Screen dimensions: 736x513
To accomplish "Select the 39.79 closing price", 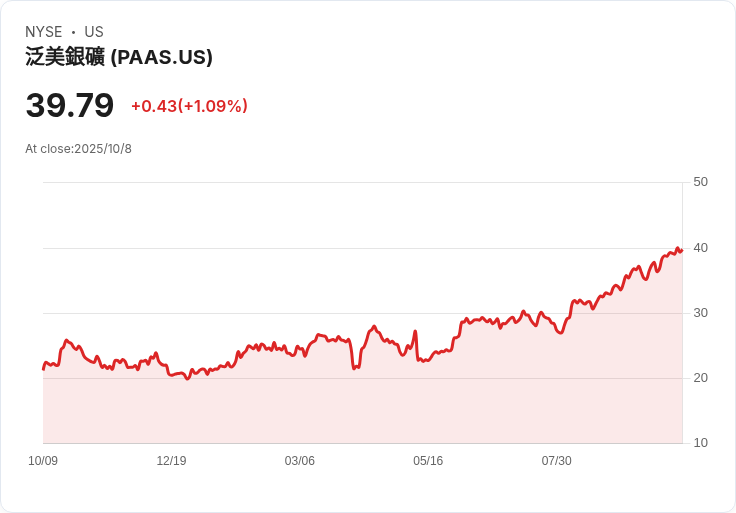I will tap(70, 105).
